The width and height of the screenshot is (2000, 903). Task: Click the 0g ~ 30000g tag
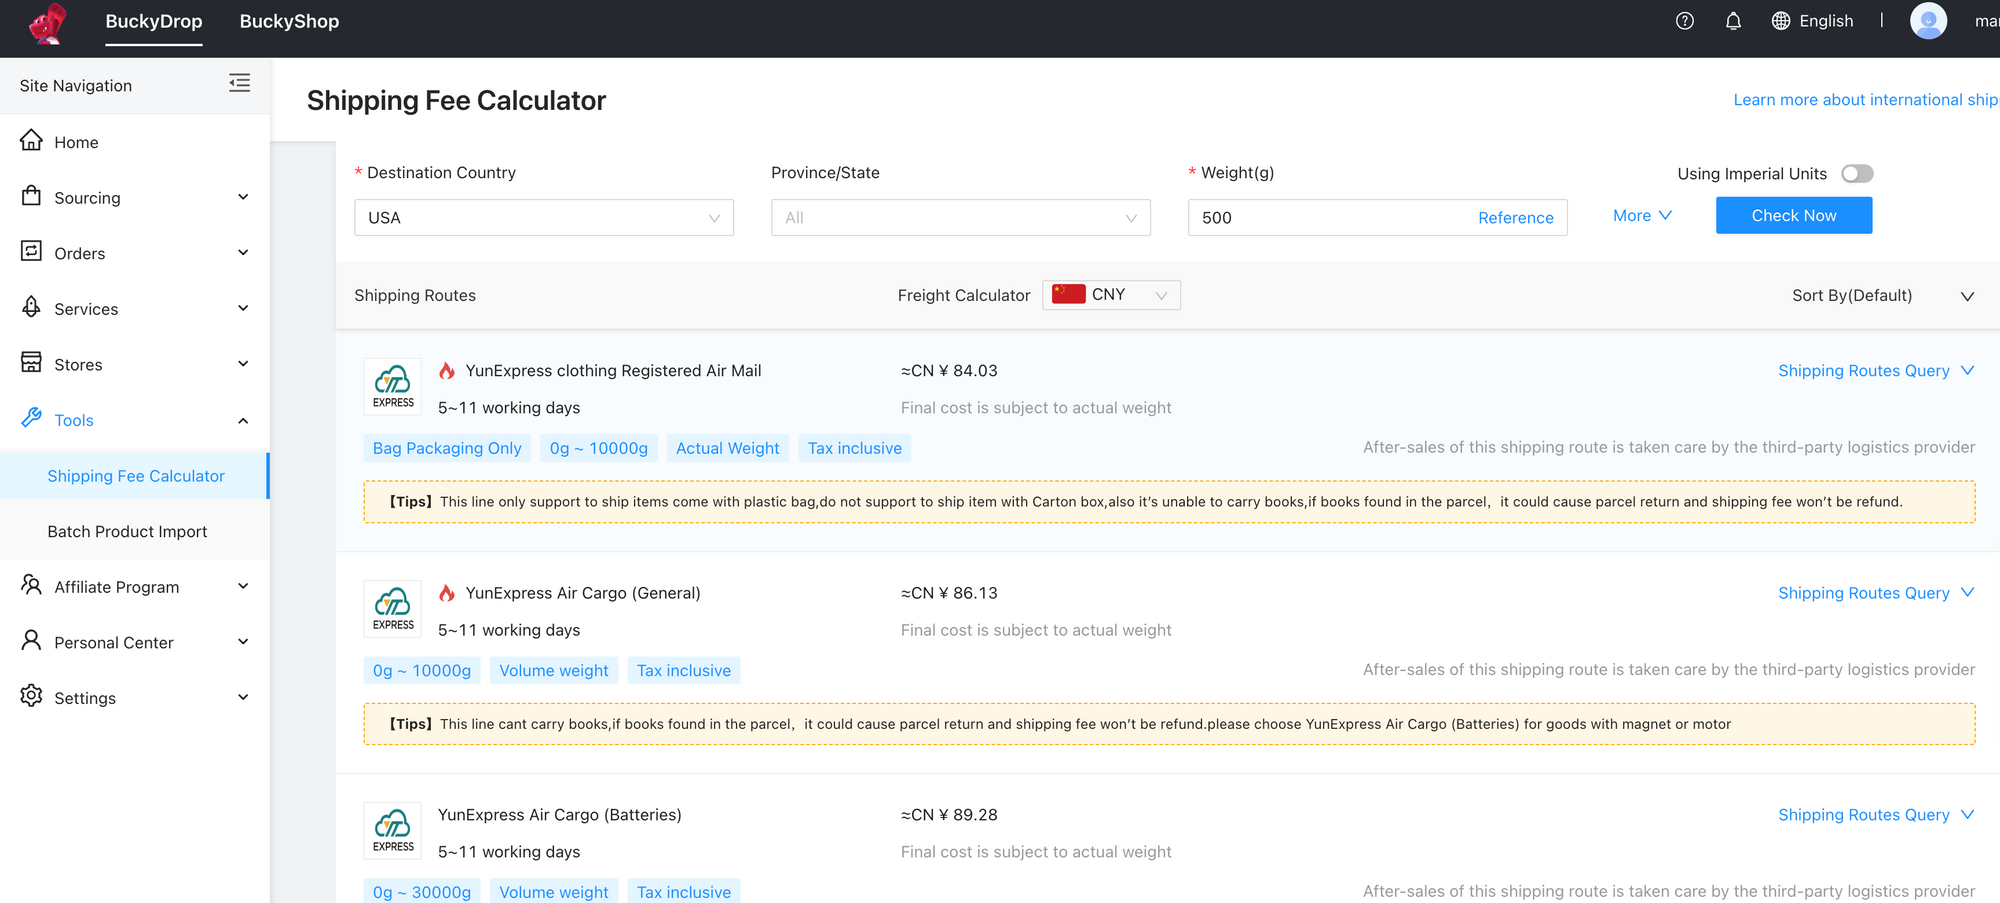pyautogui.click(x=422, y=891)
